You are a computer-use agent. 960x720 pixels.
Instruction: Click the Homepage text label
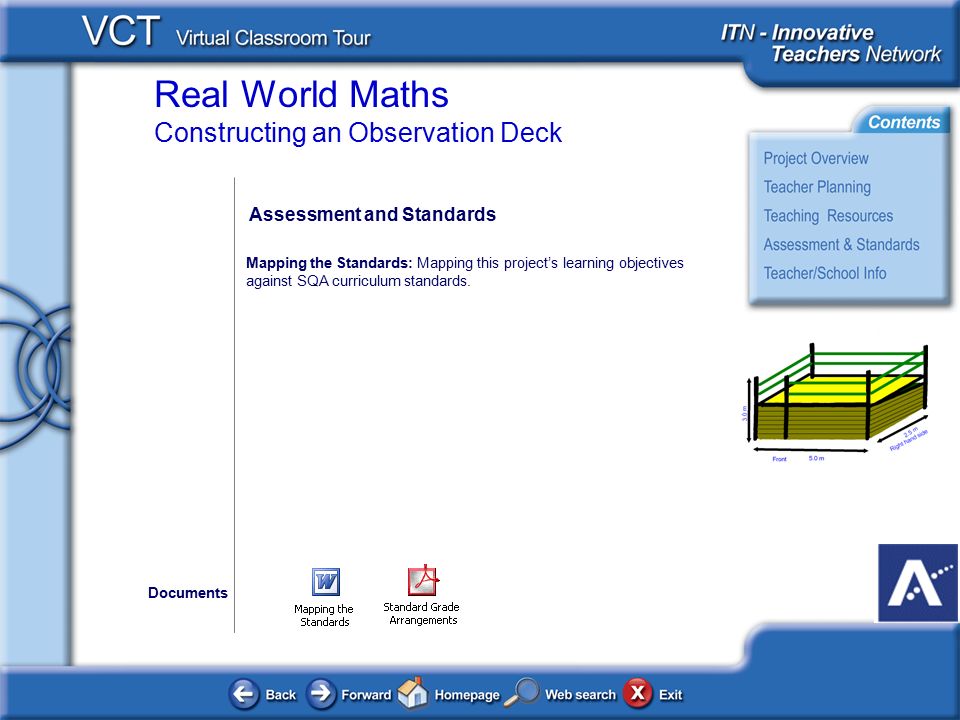point(467,696)
